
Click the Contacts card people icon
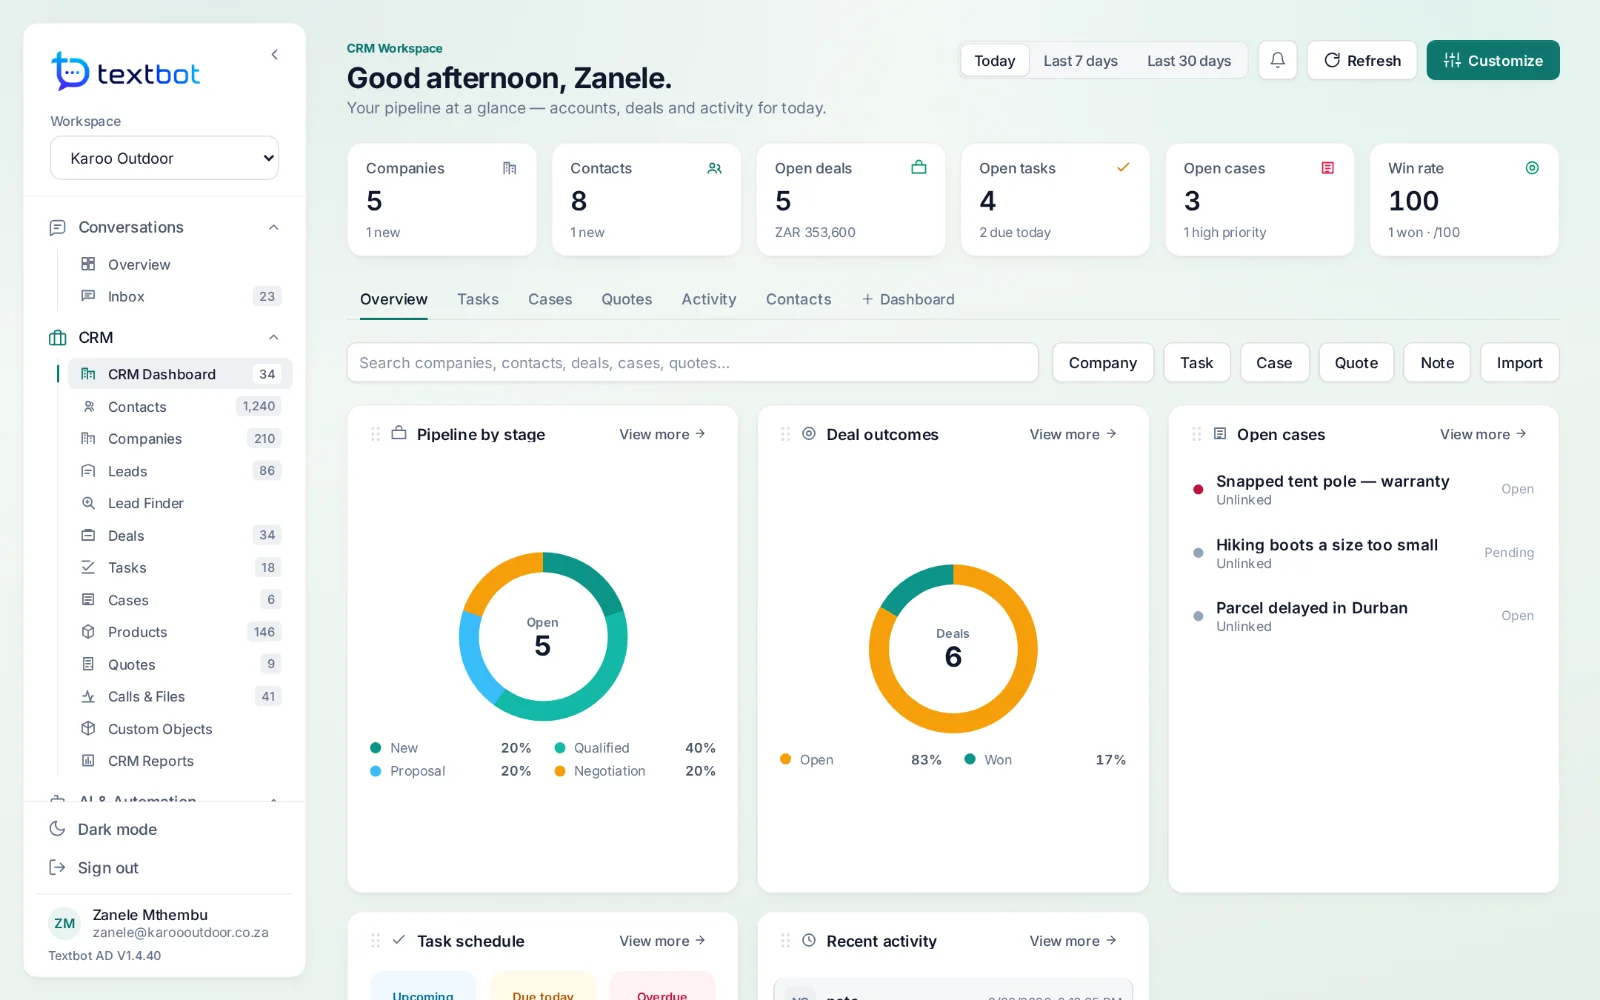pos(714,168)
